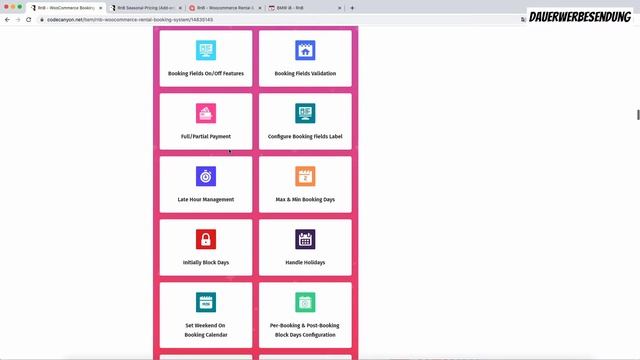
Task: Click the Full/Partial Payment label
Action: pyautogui.click(x=206, y=136)
